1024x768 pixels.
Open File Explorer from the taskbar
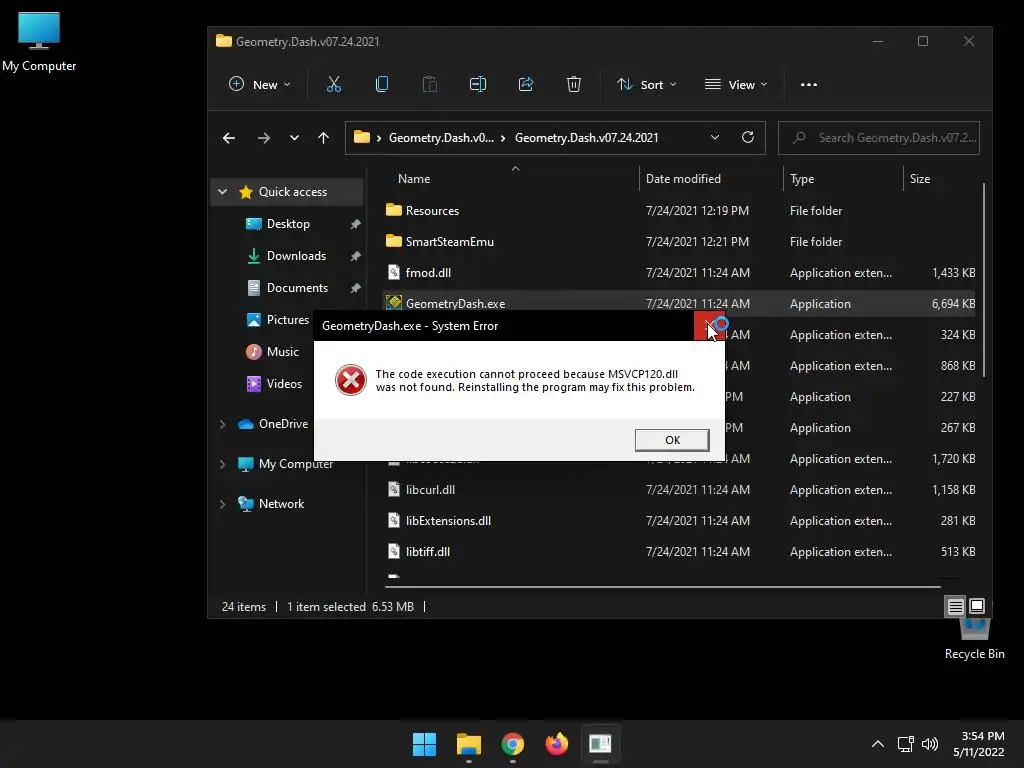click(469, 744)
